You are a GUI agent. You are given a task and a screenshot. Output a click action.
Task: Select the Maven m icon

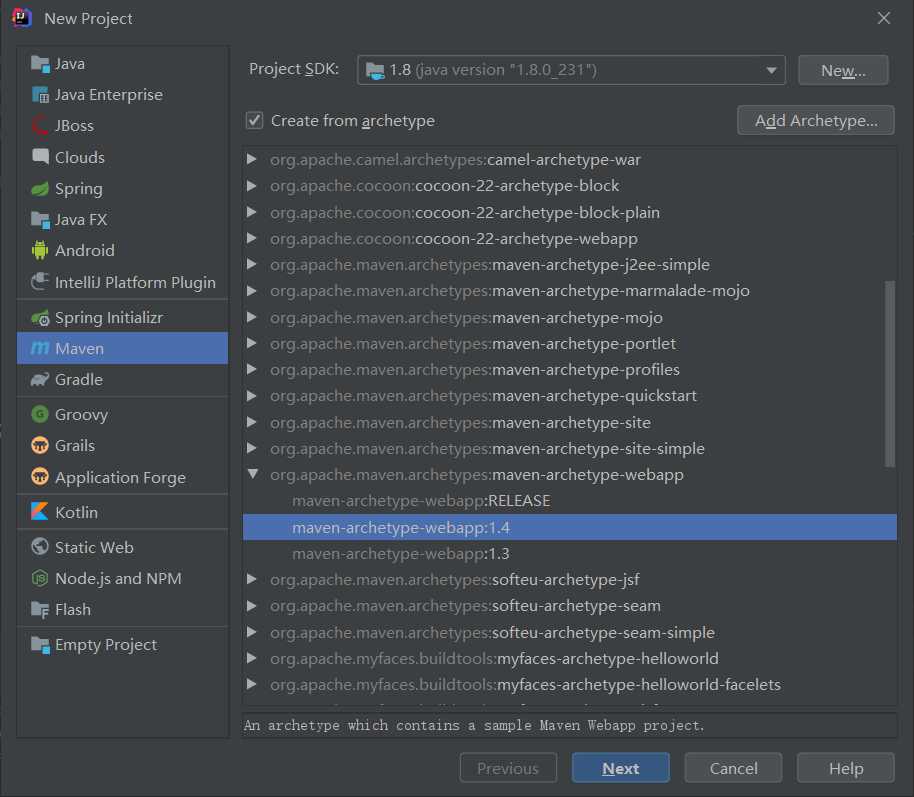[40, 349]
